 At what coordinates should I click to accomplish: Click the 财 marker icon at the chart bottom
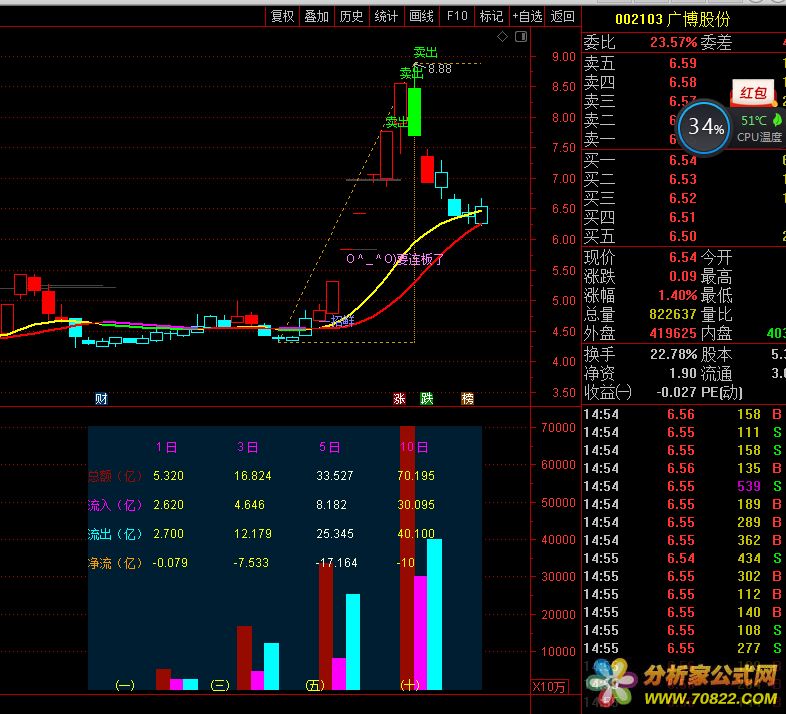101,399
